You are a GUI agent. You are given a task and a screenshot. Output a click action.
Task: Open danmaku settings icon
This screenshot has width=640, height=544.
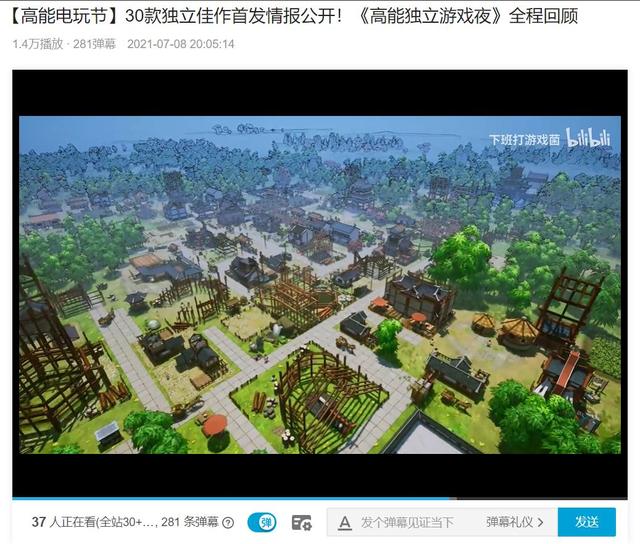[x=302, y=522]
